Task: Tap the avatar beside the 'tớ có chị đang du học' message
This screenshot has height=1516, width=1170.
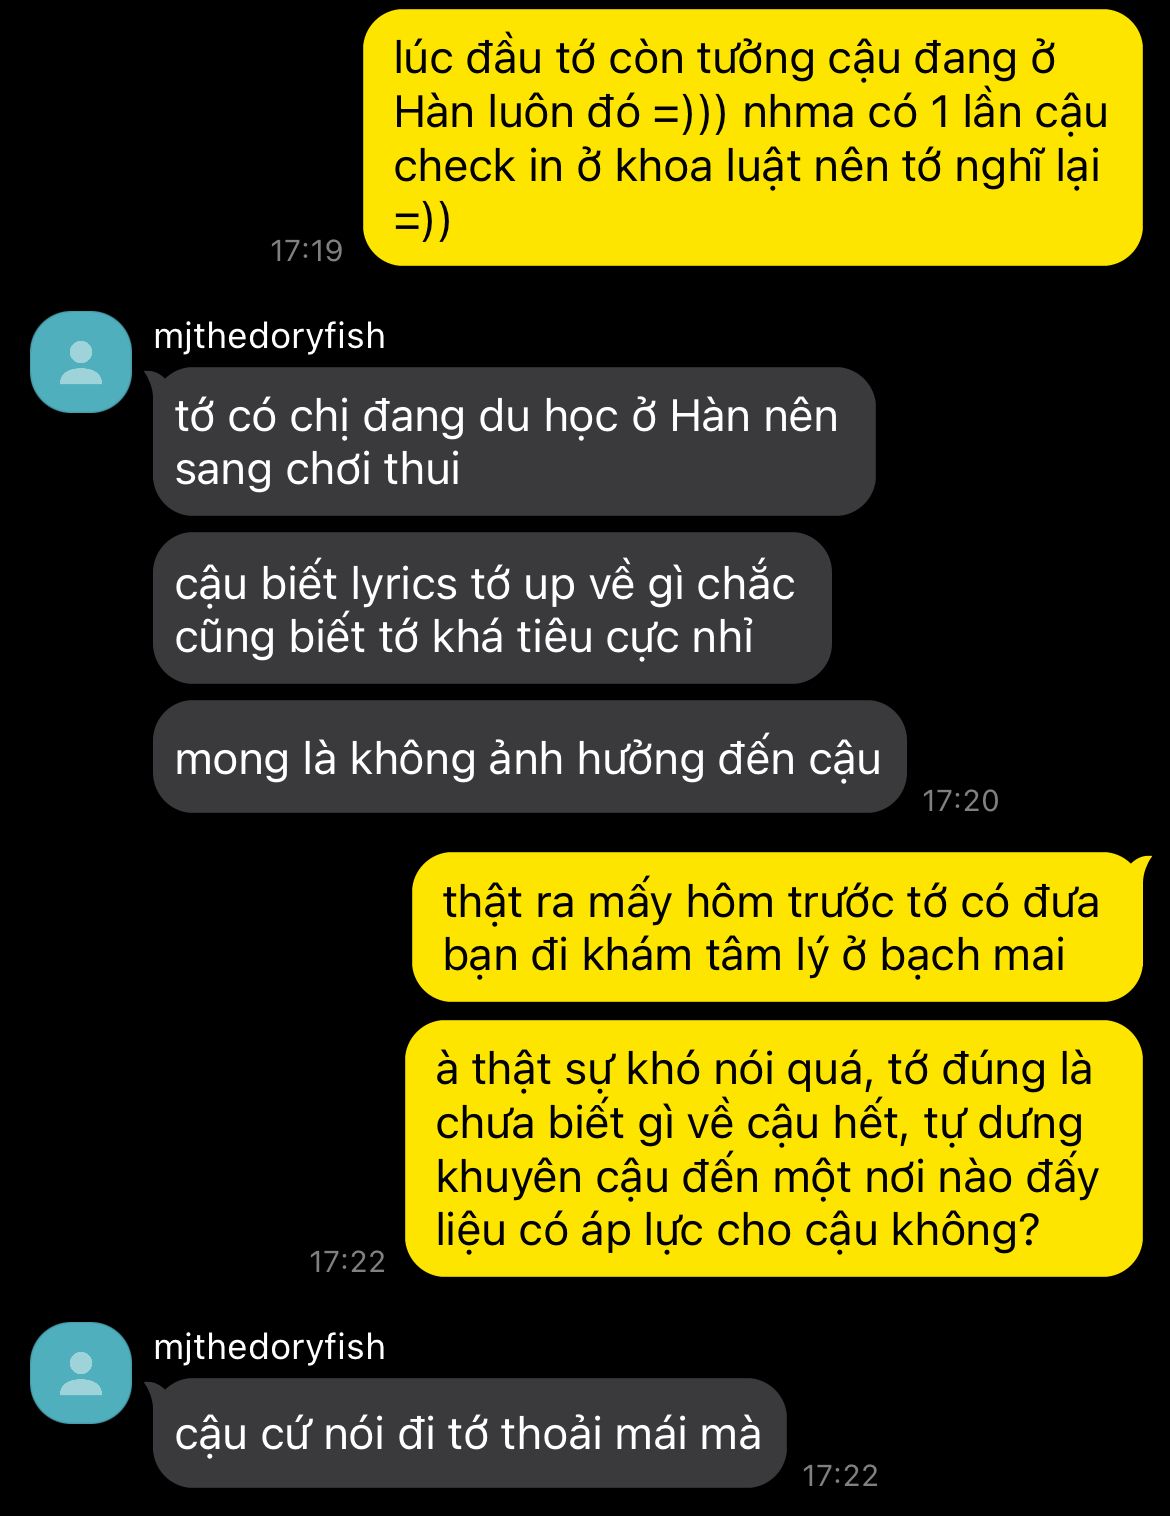Action: click(81, 362)
